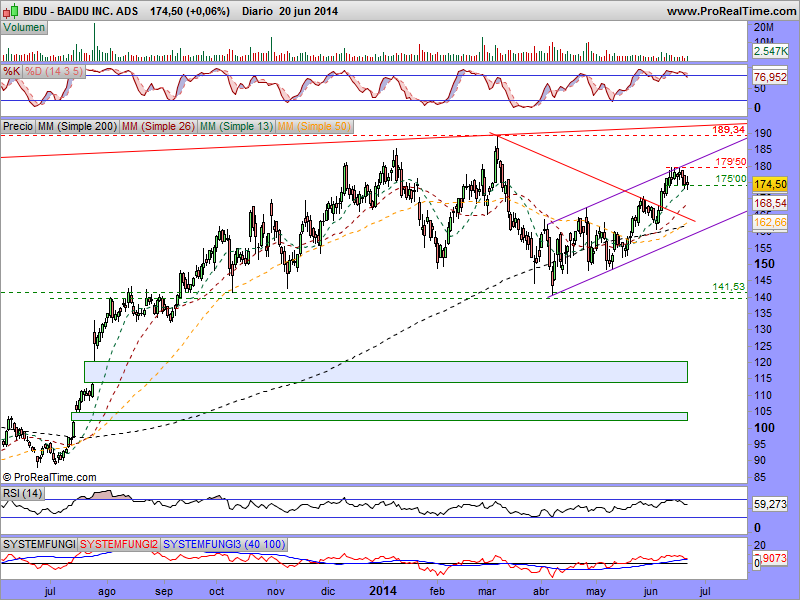Image resolution: width=800 pixels, height=600 pixels.
Task: Select the BIDU - BAIDU INC. ADS title
Action: pyautogui.click(x=80, y=11)
